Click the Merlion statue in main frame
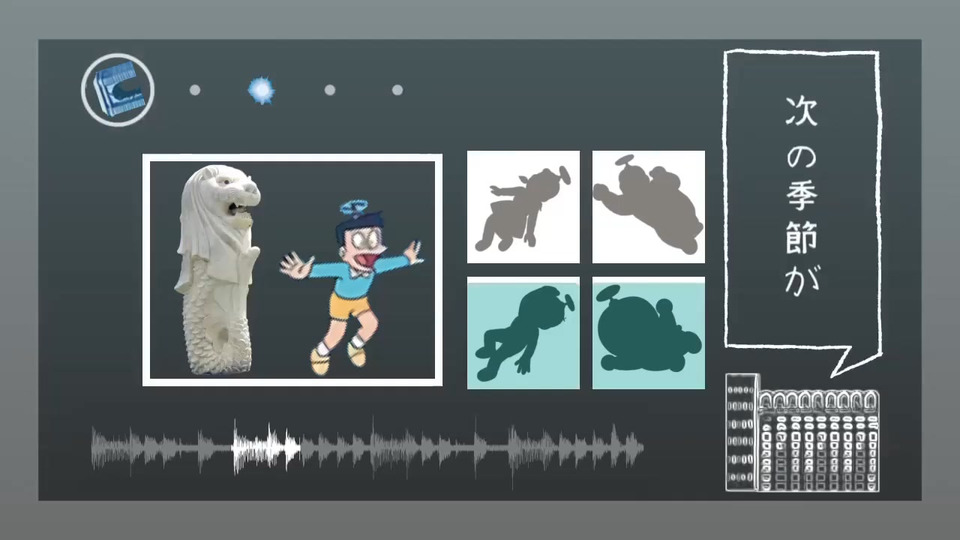The width and height of the screenshot is (960, 540). click(217, 269)
